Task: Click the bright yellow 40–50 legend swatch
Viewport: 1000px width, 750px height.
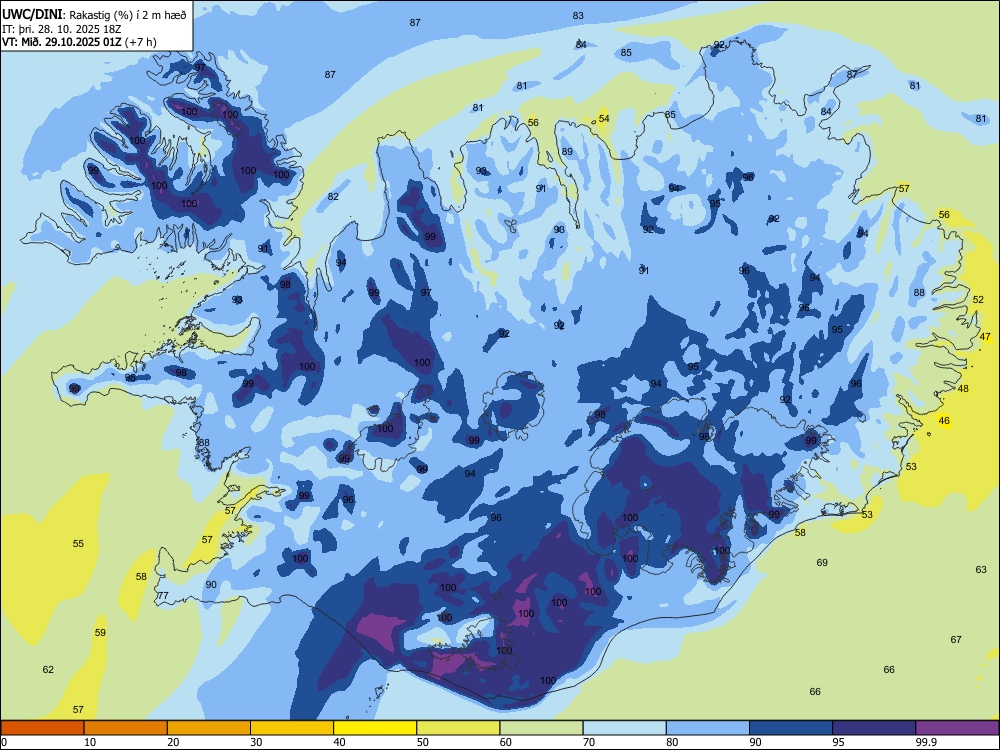Action: (x=375, y=728)
